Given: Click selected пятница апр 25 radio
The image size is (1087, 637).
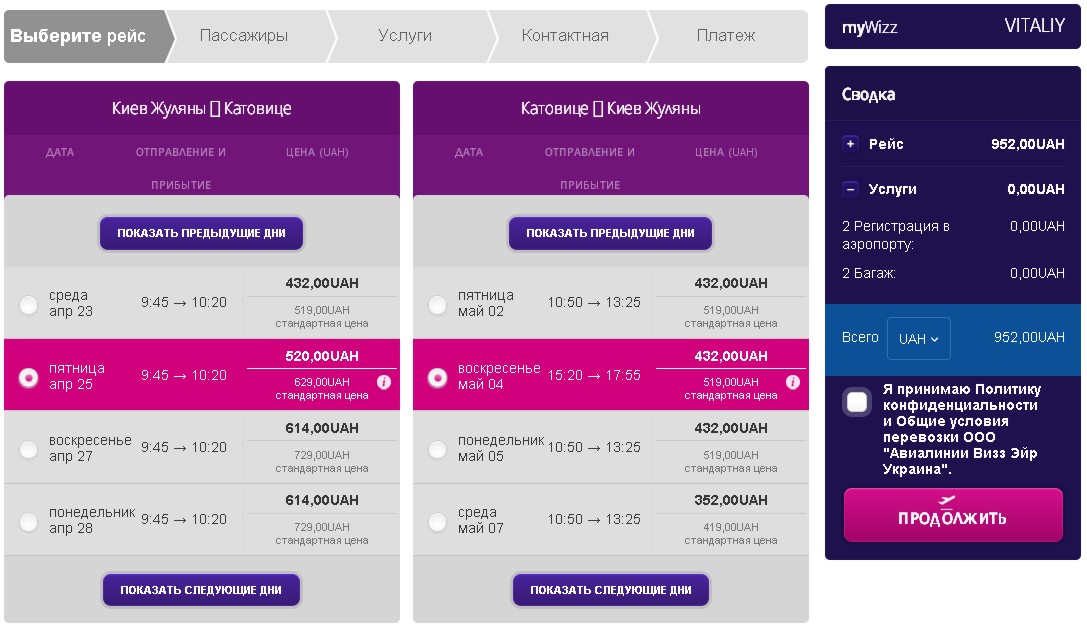Looking at the screenshot, I should click(x=28, y=377).
